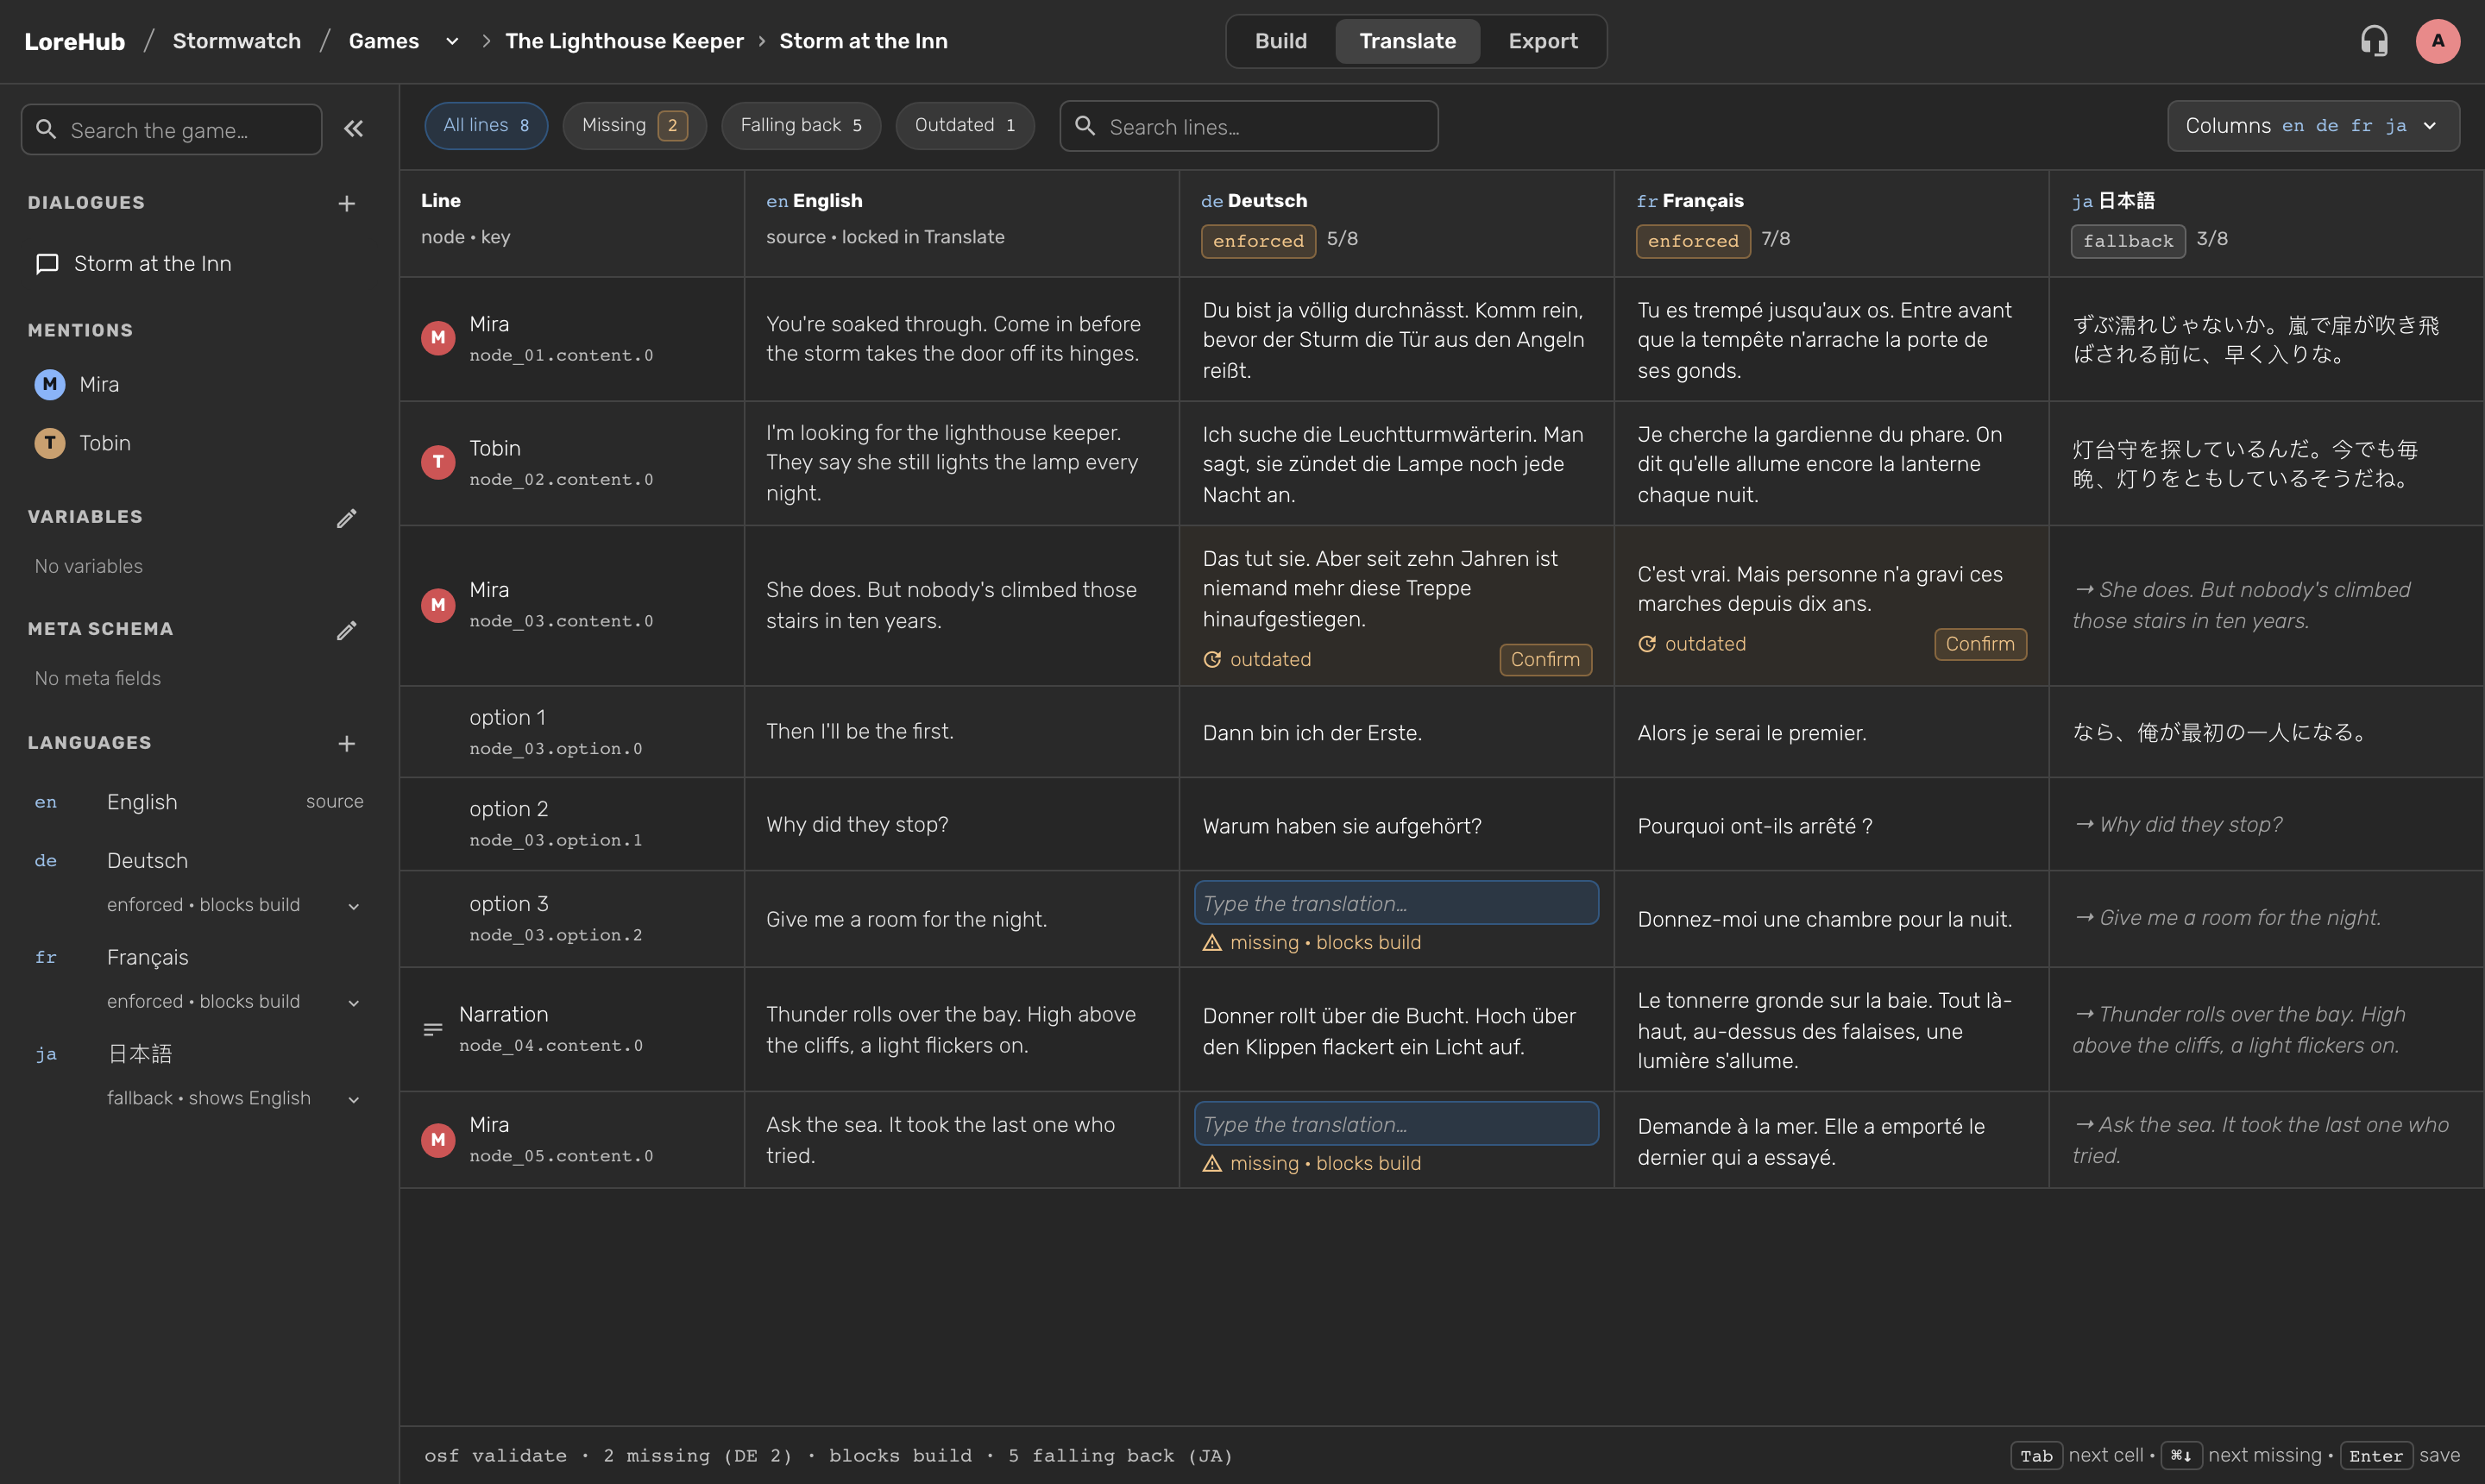Click the Storm at the Inn dialogue icon

[x=47, y=264]
